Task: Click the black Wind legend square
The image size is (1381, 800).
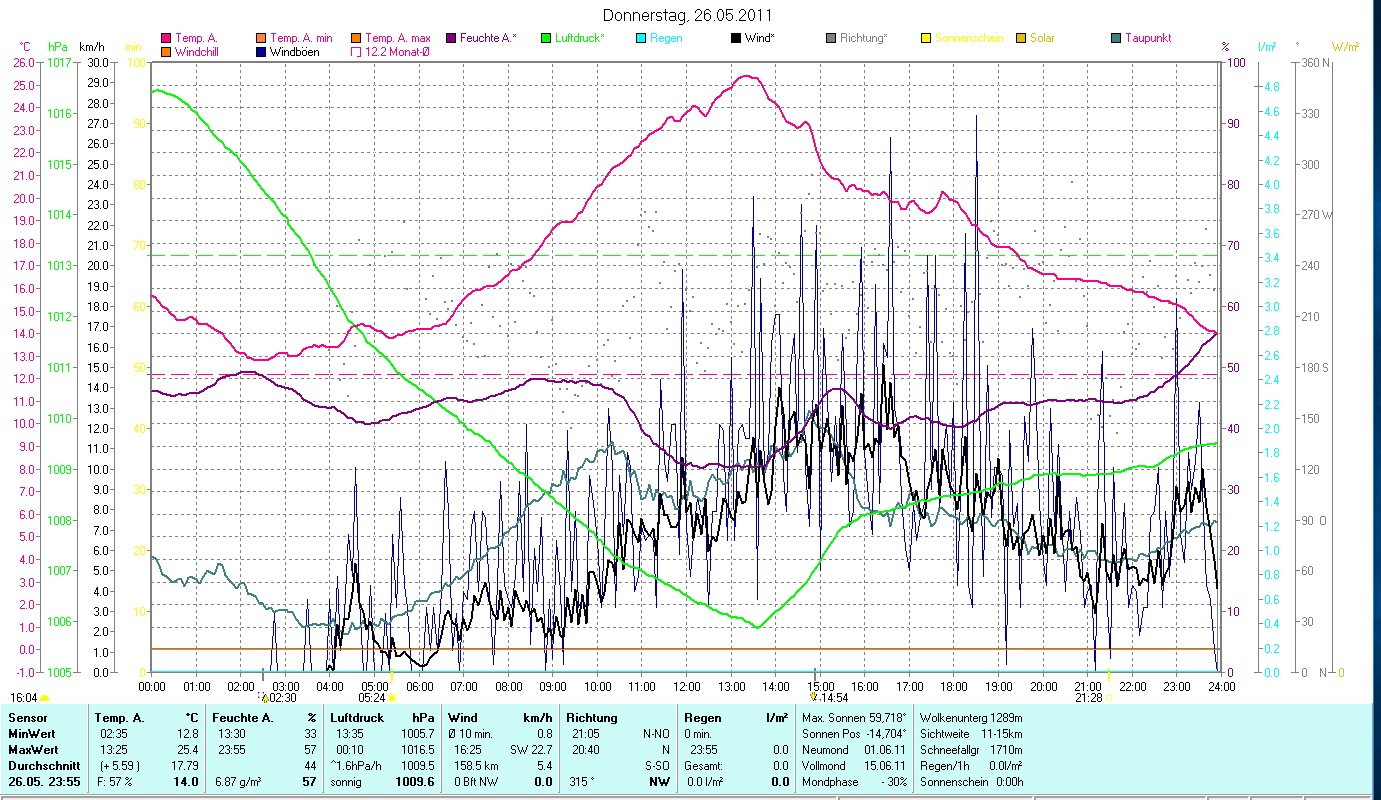Action: [736, 38]
